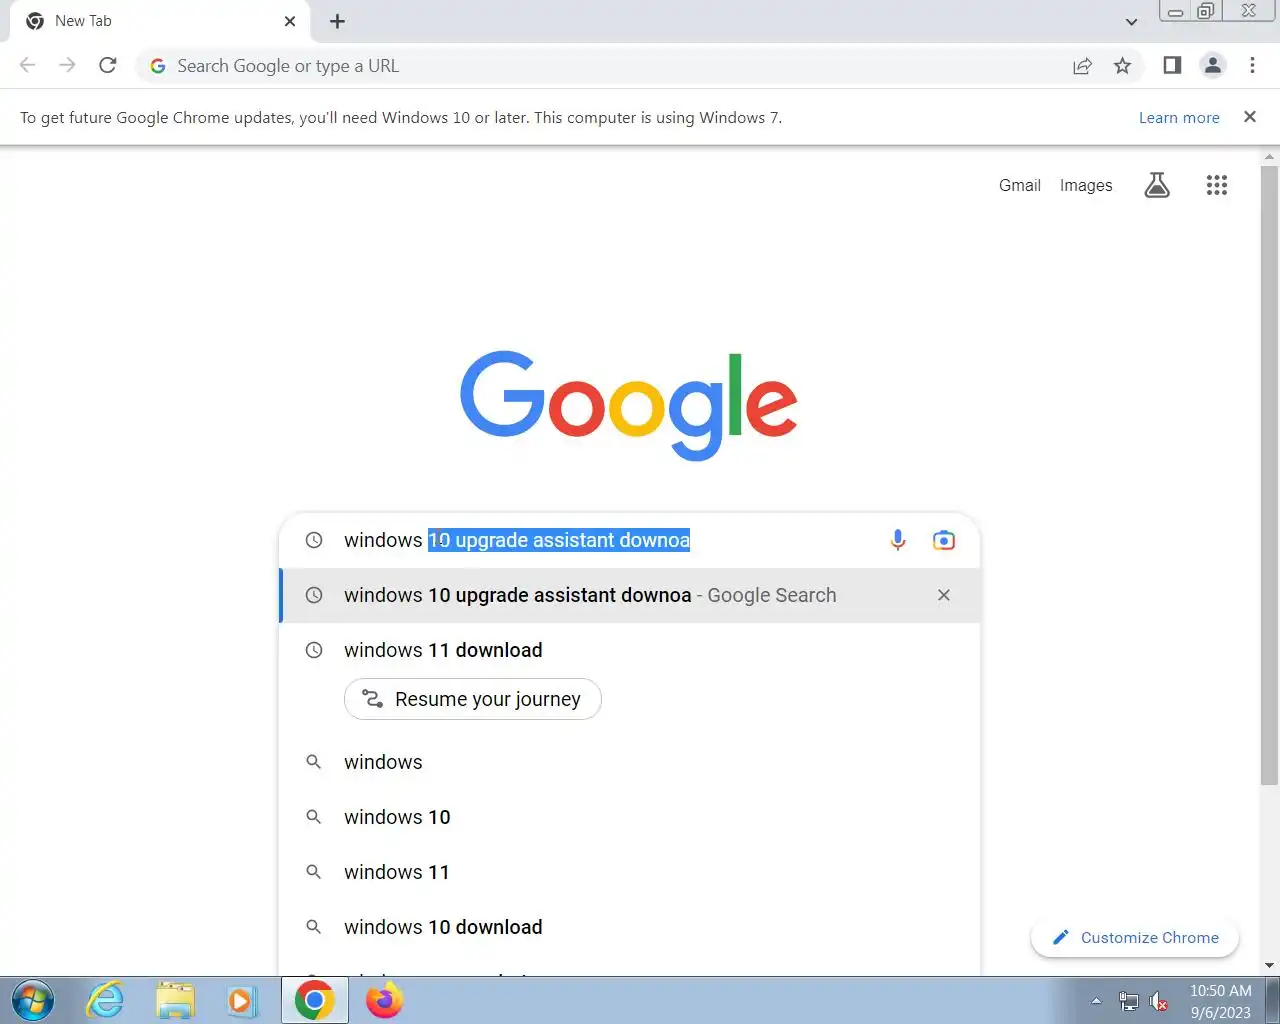This screenshot has height=1024, width=1280.
Task: Open the Windows Start menu
Action: pos(31,1000)
